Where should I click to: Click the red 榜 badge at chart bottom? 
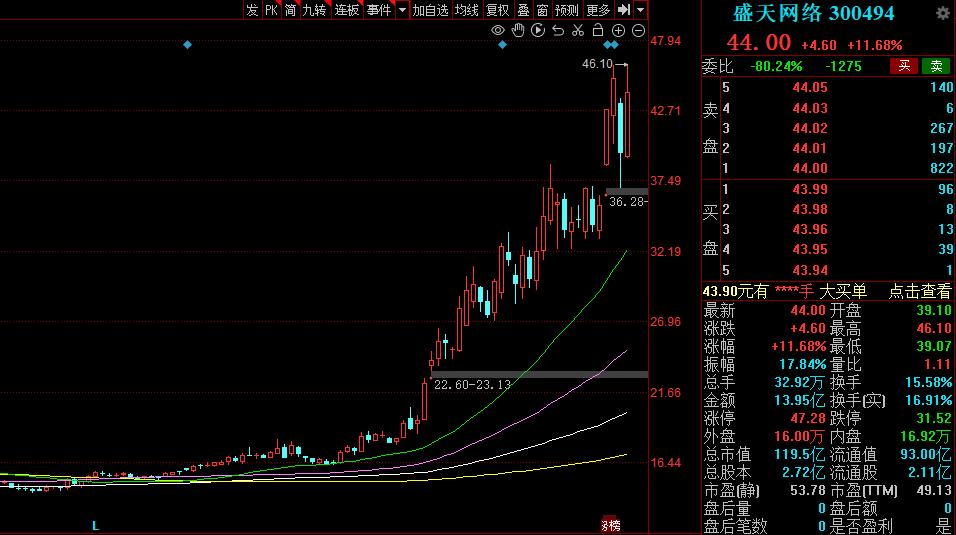[611, 525]
